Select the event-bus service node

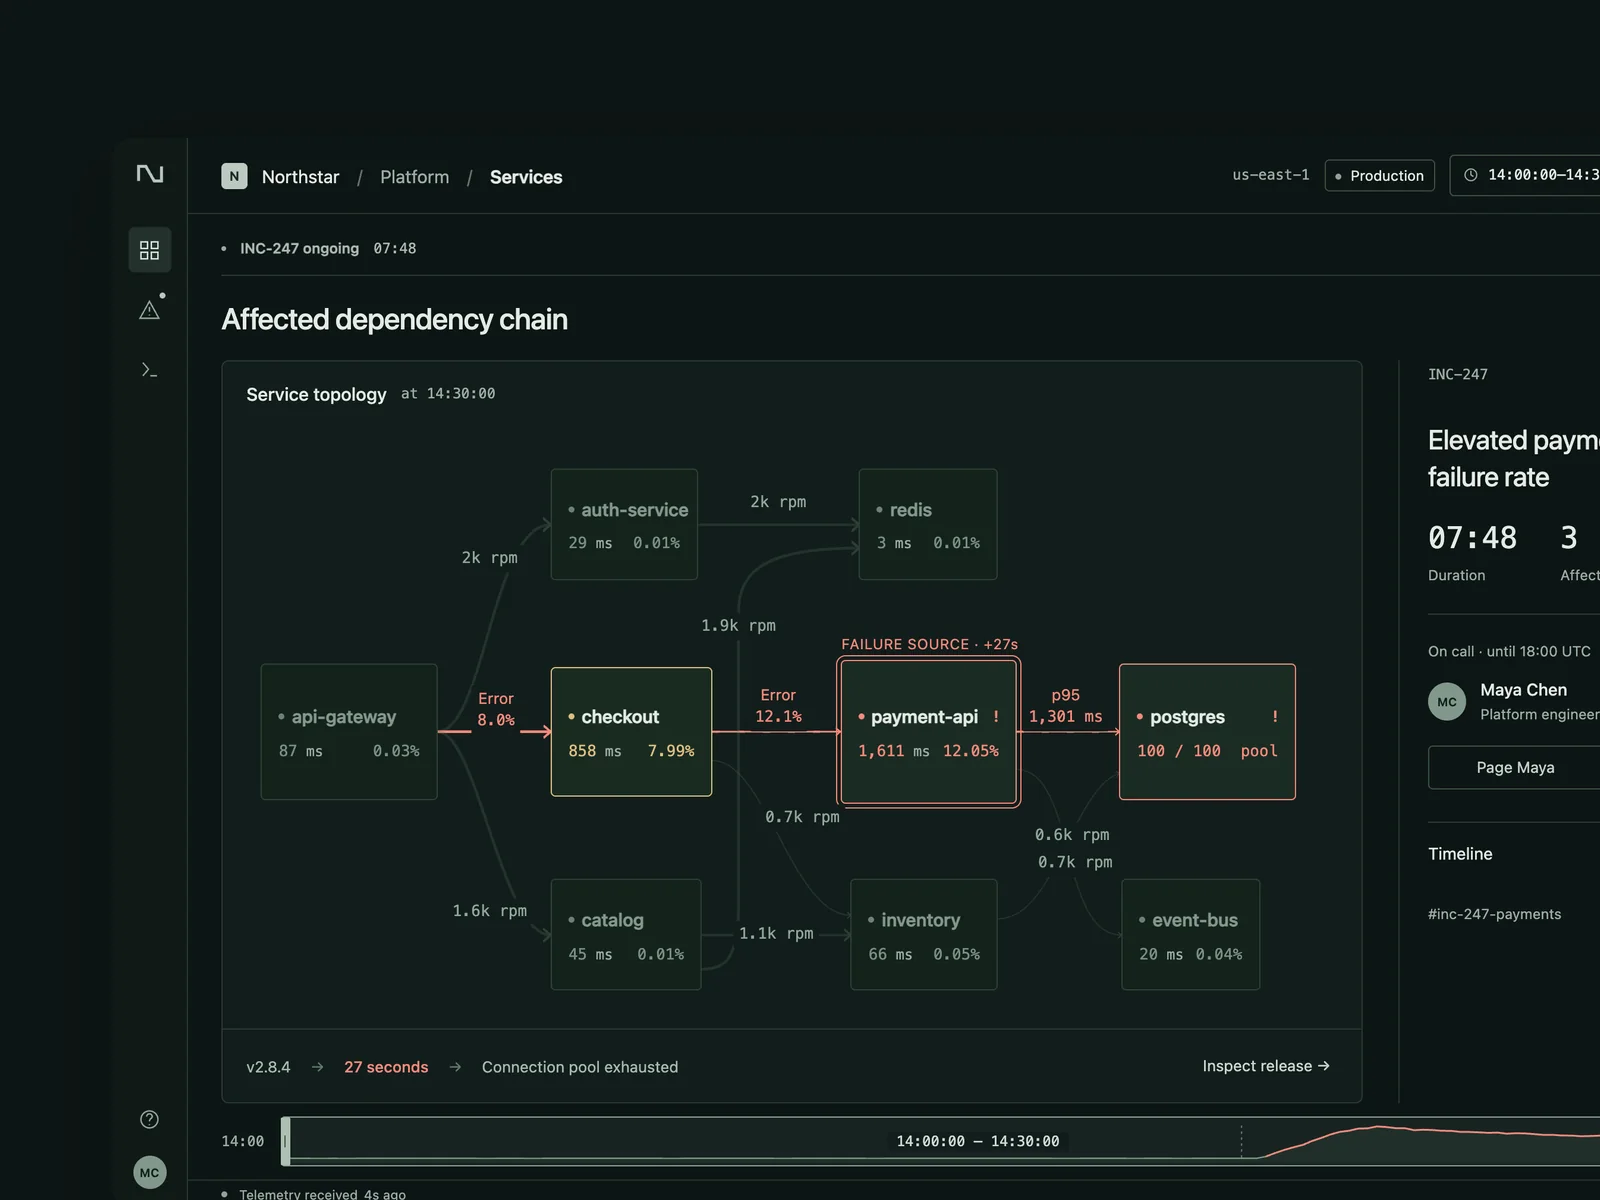[1191, 934]
